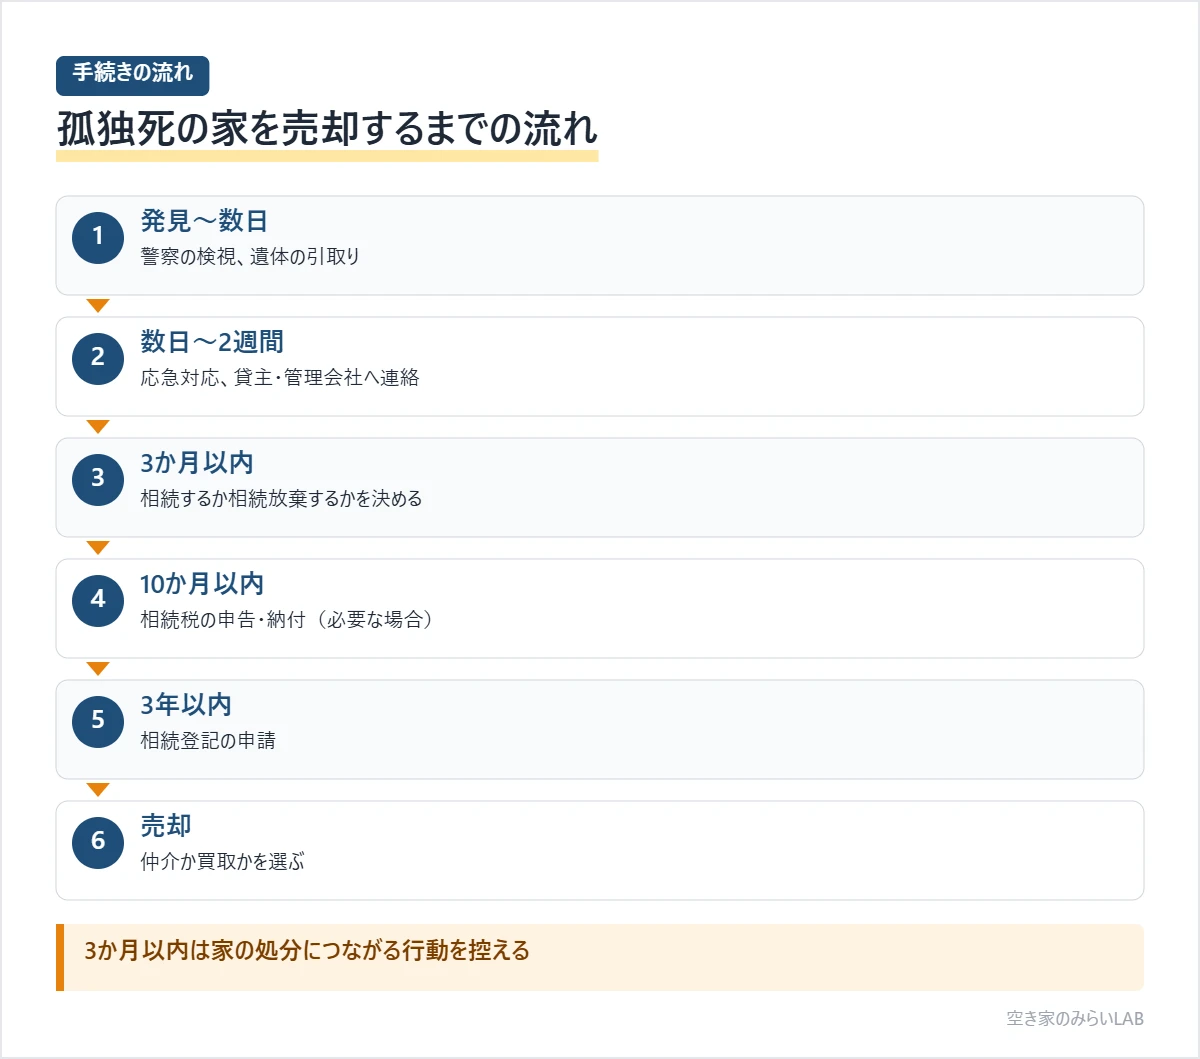Viewport: 1200px width, 1059px height.
Task: Click step number 2 circle
Action: tap(98, 357)
